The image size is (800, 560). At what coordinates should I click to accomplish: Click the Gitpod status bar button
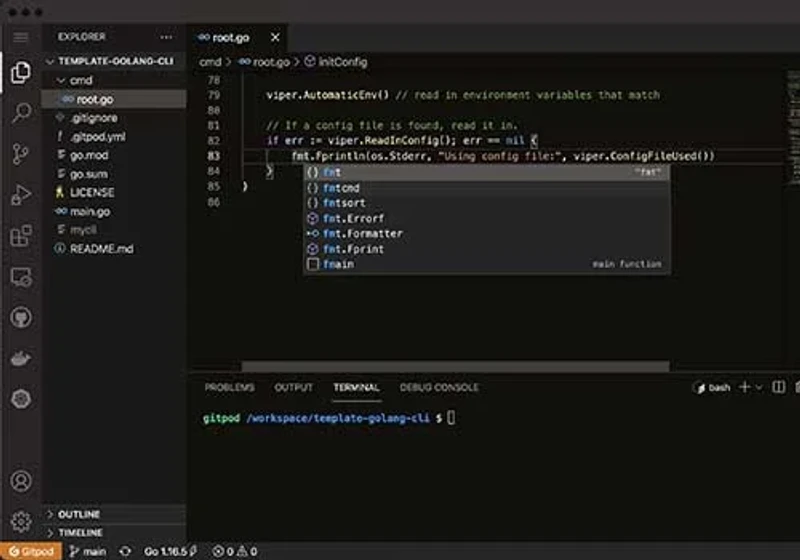pyautogui.click(x=31, y=551)
